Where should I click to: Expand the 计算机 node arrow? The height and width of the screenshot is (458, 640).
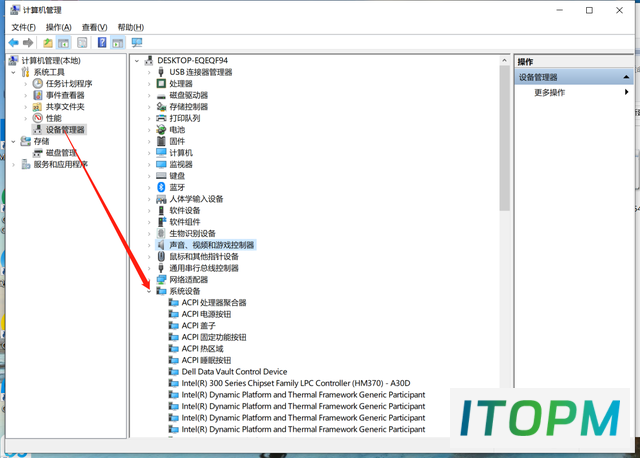[x=149, y=153]
